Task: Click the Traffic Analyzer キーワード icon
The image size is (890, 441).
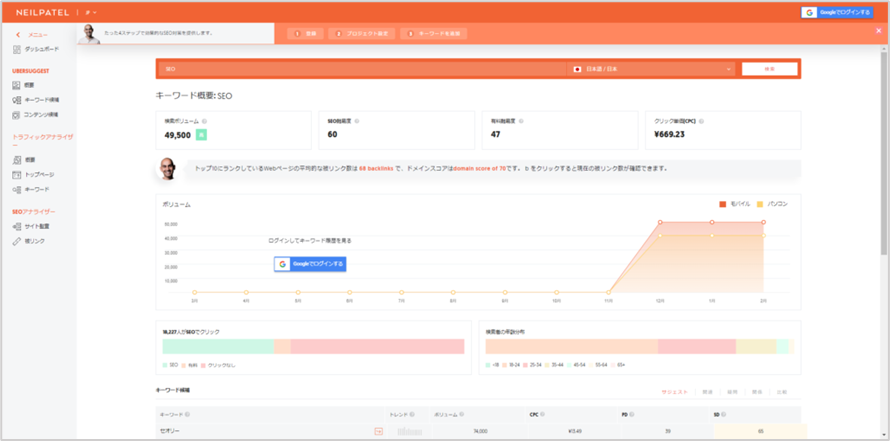Action: [16, 189]
